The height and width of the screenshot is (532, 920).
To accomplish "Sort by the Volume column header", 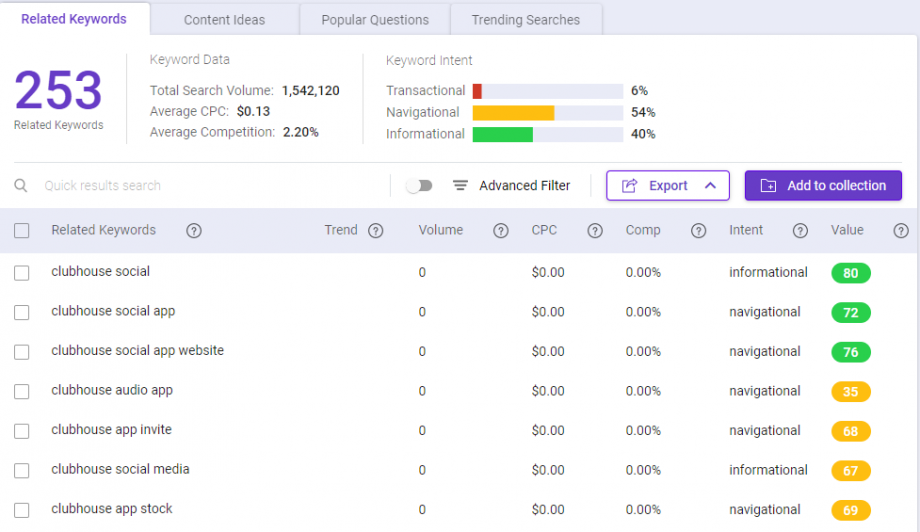I will coord(441,230).
